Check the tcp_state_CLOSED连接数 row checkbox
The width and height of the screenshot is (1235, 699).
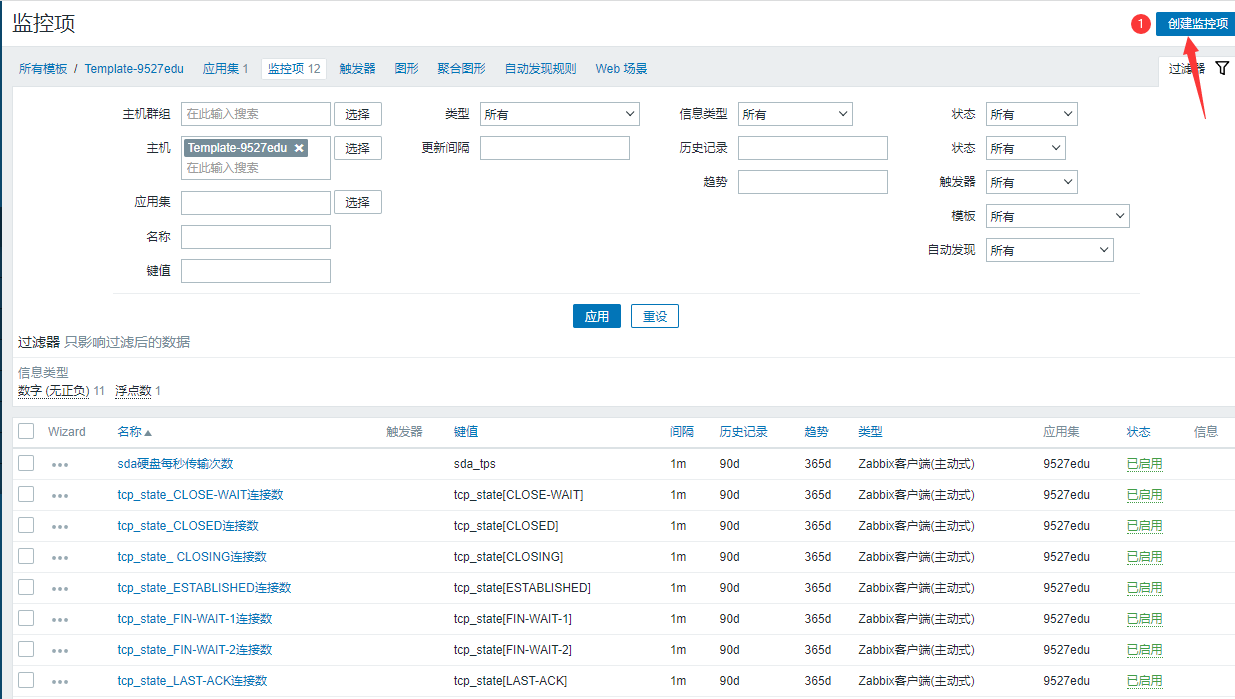point(26,525)
